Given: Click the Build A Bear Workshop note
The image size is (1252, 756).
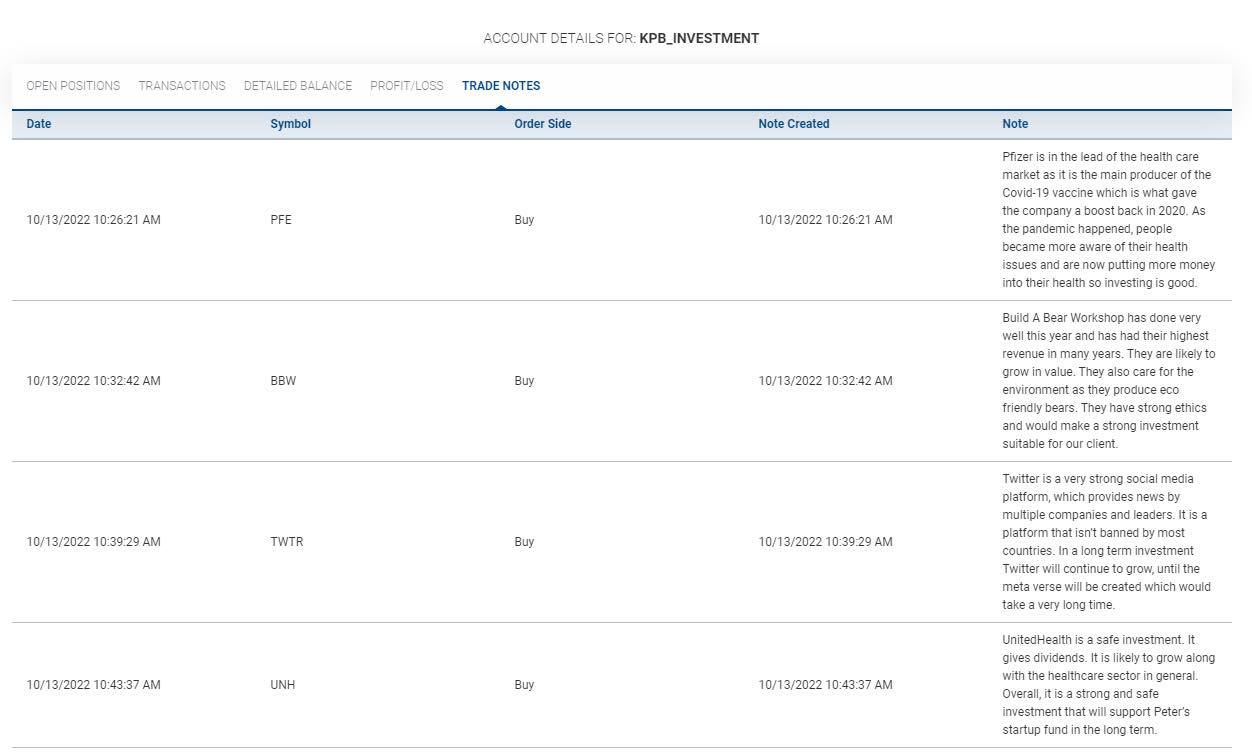Looking at the screenshot, I should pyautogui.click(x=1109, y=381).
